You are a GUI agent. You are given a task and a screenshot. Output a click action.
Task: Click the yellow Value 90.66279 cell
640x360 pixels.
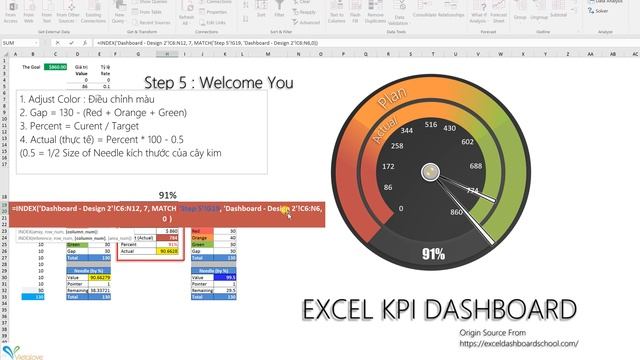point(100,278)
